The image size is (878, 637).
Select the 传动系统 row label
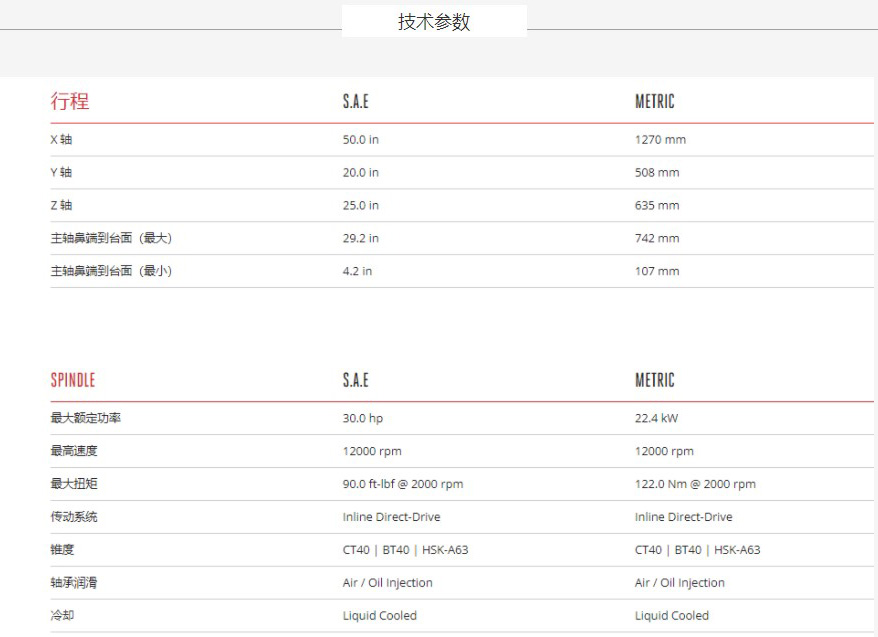click(x=74, y=517)
